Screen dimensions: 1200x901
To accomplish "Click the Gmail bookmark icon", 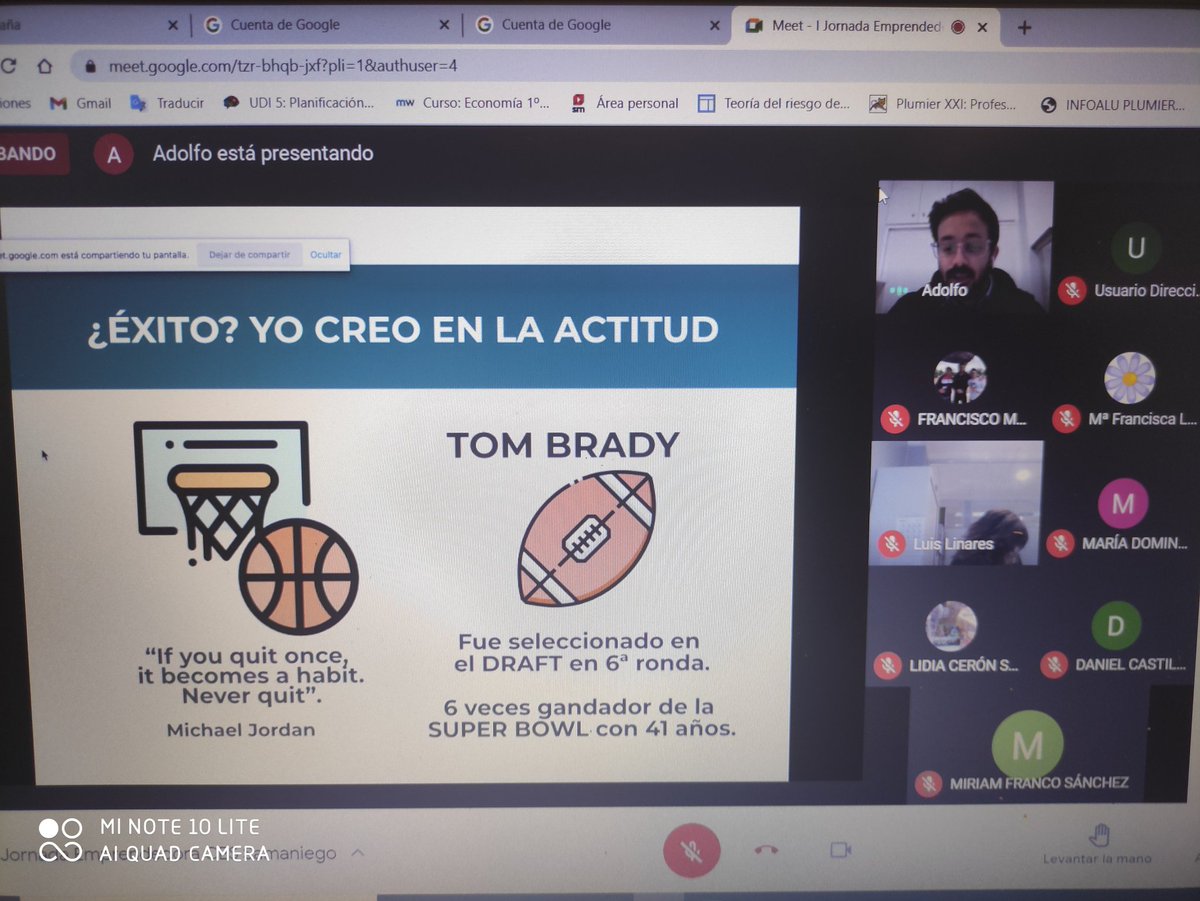I will pos(58,103).
